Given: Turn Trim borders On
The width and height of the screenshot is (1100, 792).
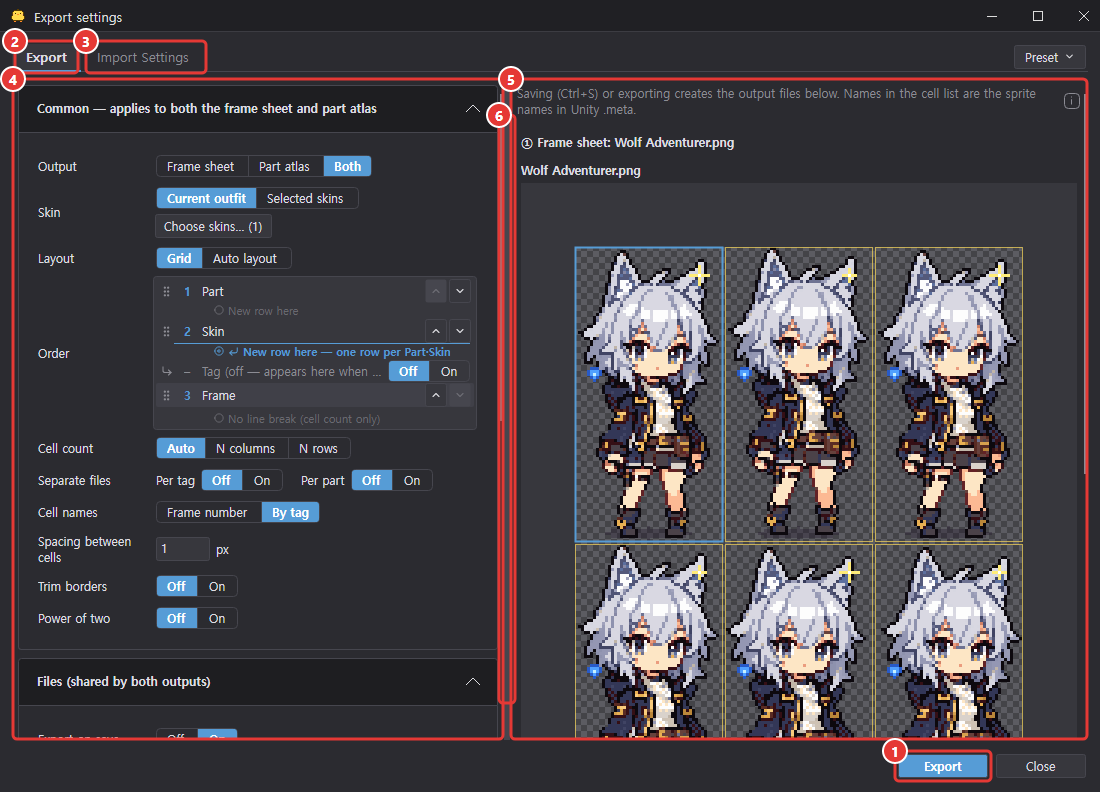Looking at the screenshot, I should (x=217, y=586).
